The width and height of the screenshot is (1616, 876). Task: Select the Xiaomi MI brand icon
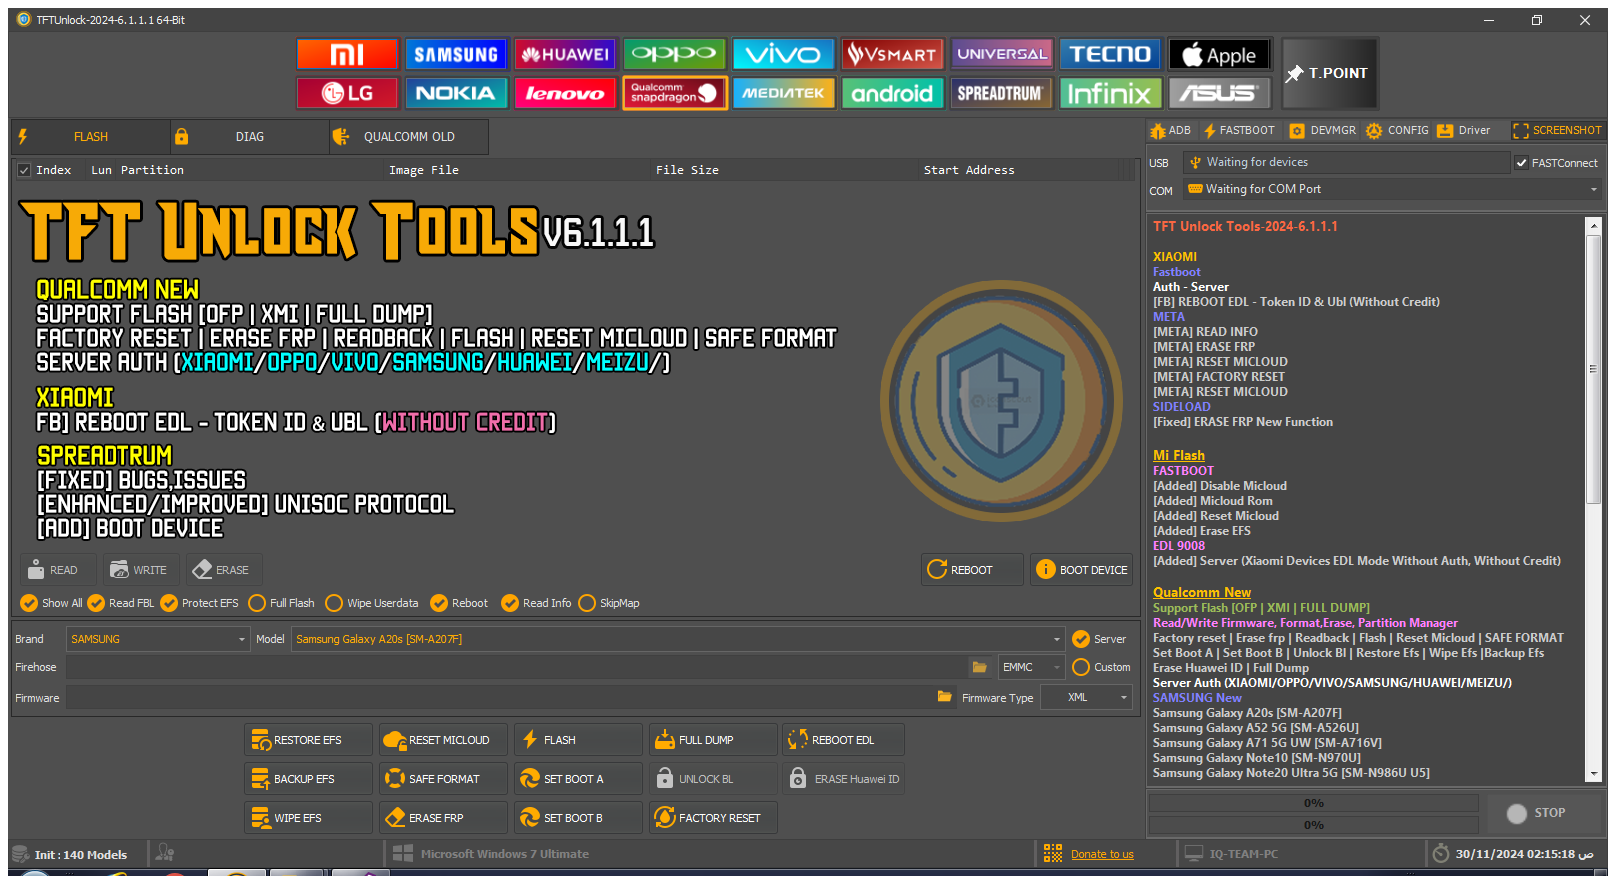[x=347, y=54]
